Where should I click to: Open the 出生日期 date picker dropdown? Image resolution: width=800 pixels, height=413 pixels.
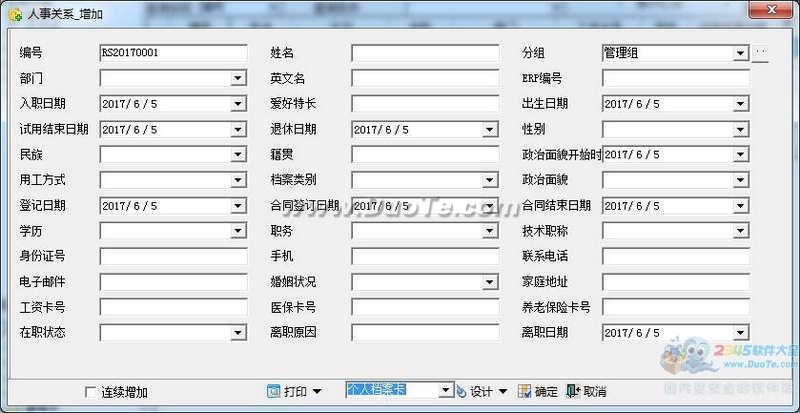pyautogui.click(x=740, y=103)
